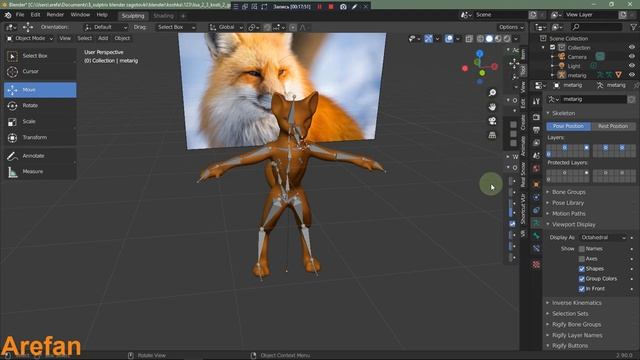Open the viewport Add menu

pyautogui.click(x=103, y=38)
